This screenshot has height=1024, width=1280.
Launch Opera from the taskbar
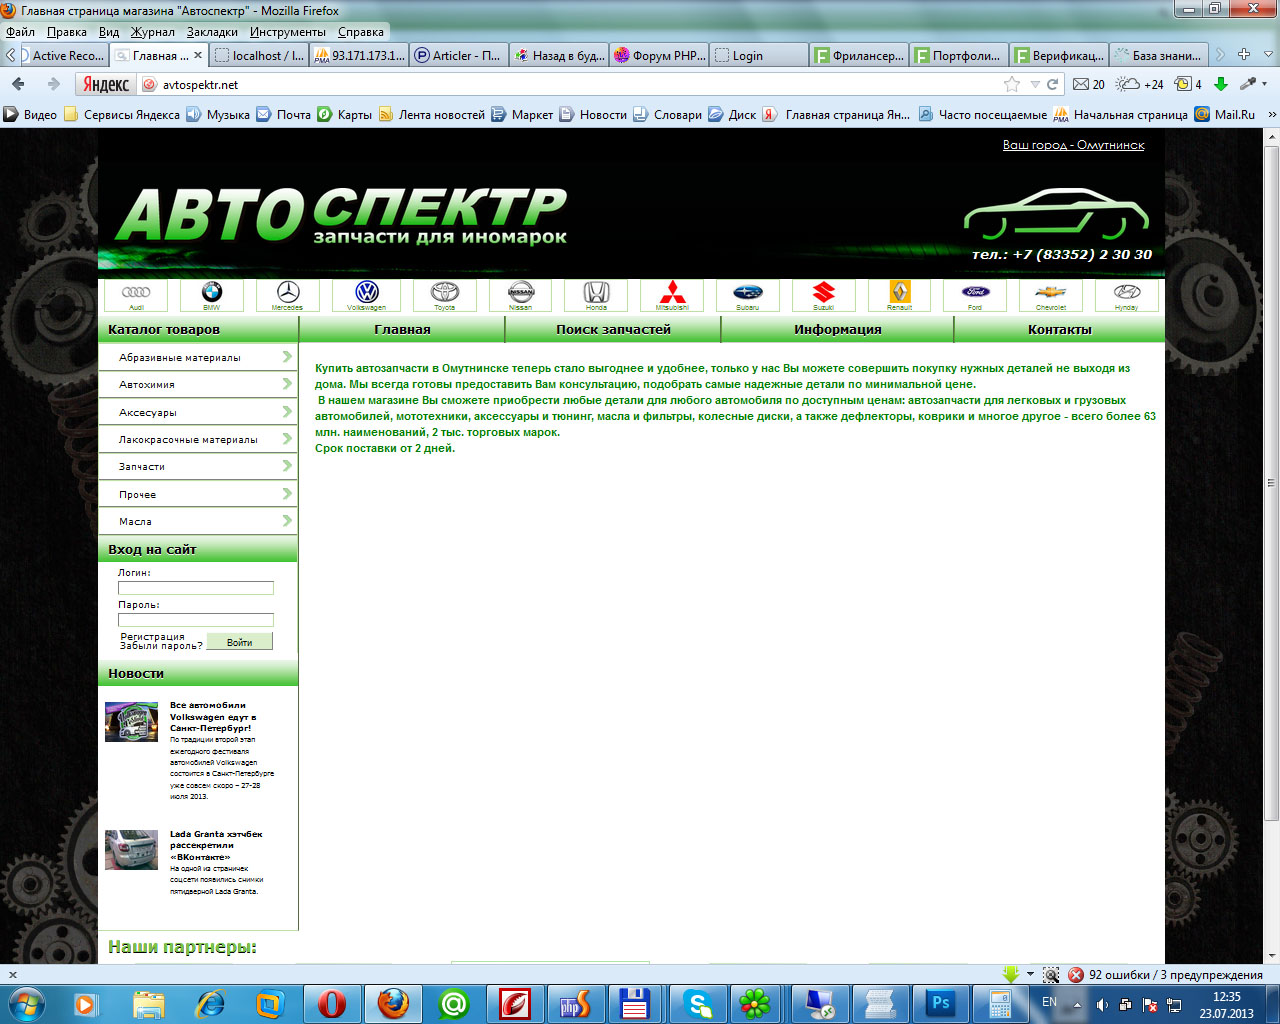331,1003
